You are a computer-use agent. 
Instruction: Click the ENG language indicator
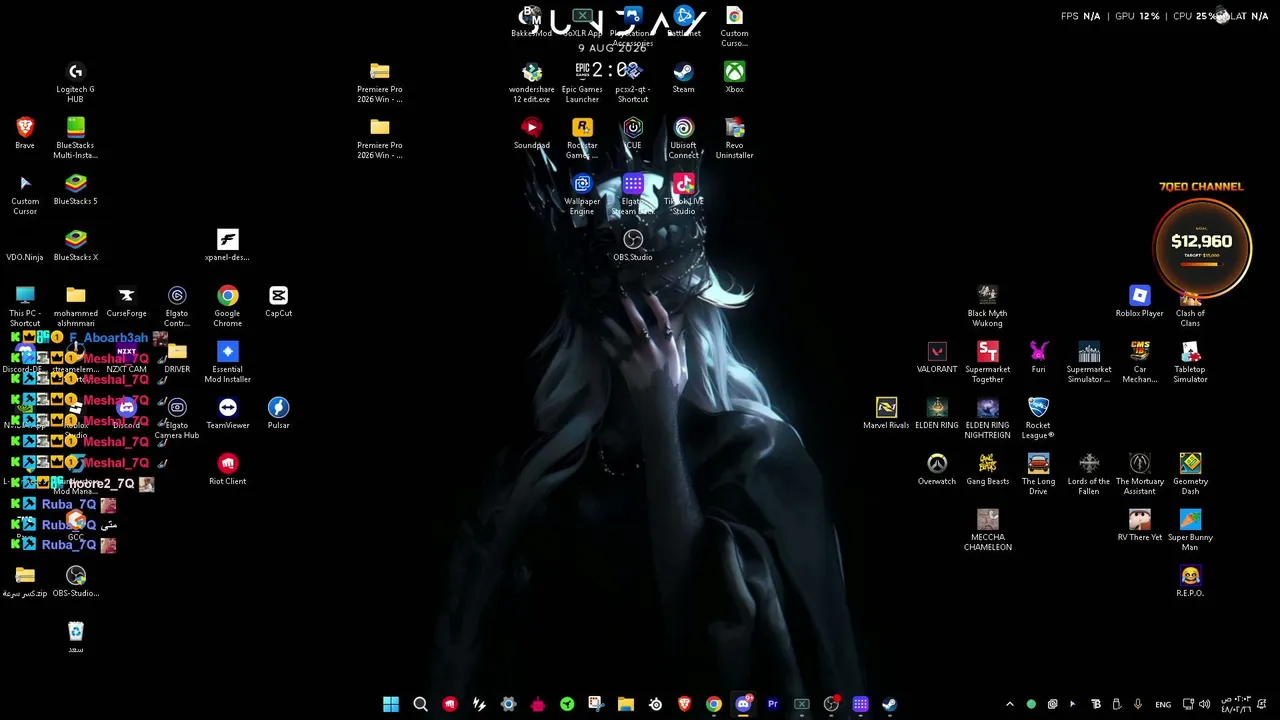(1163, 704)
